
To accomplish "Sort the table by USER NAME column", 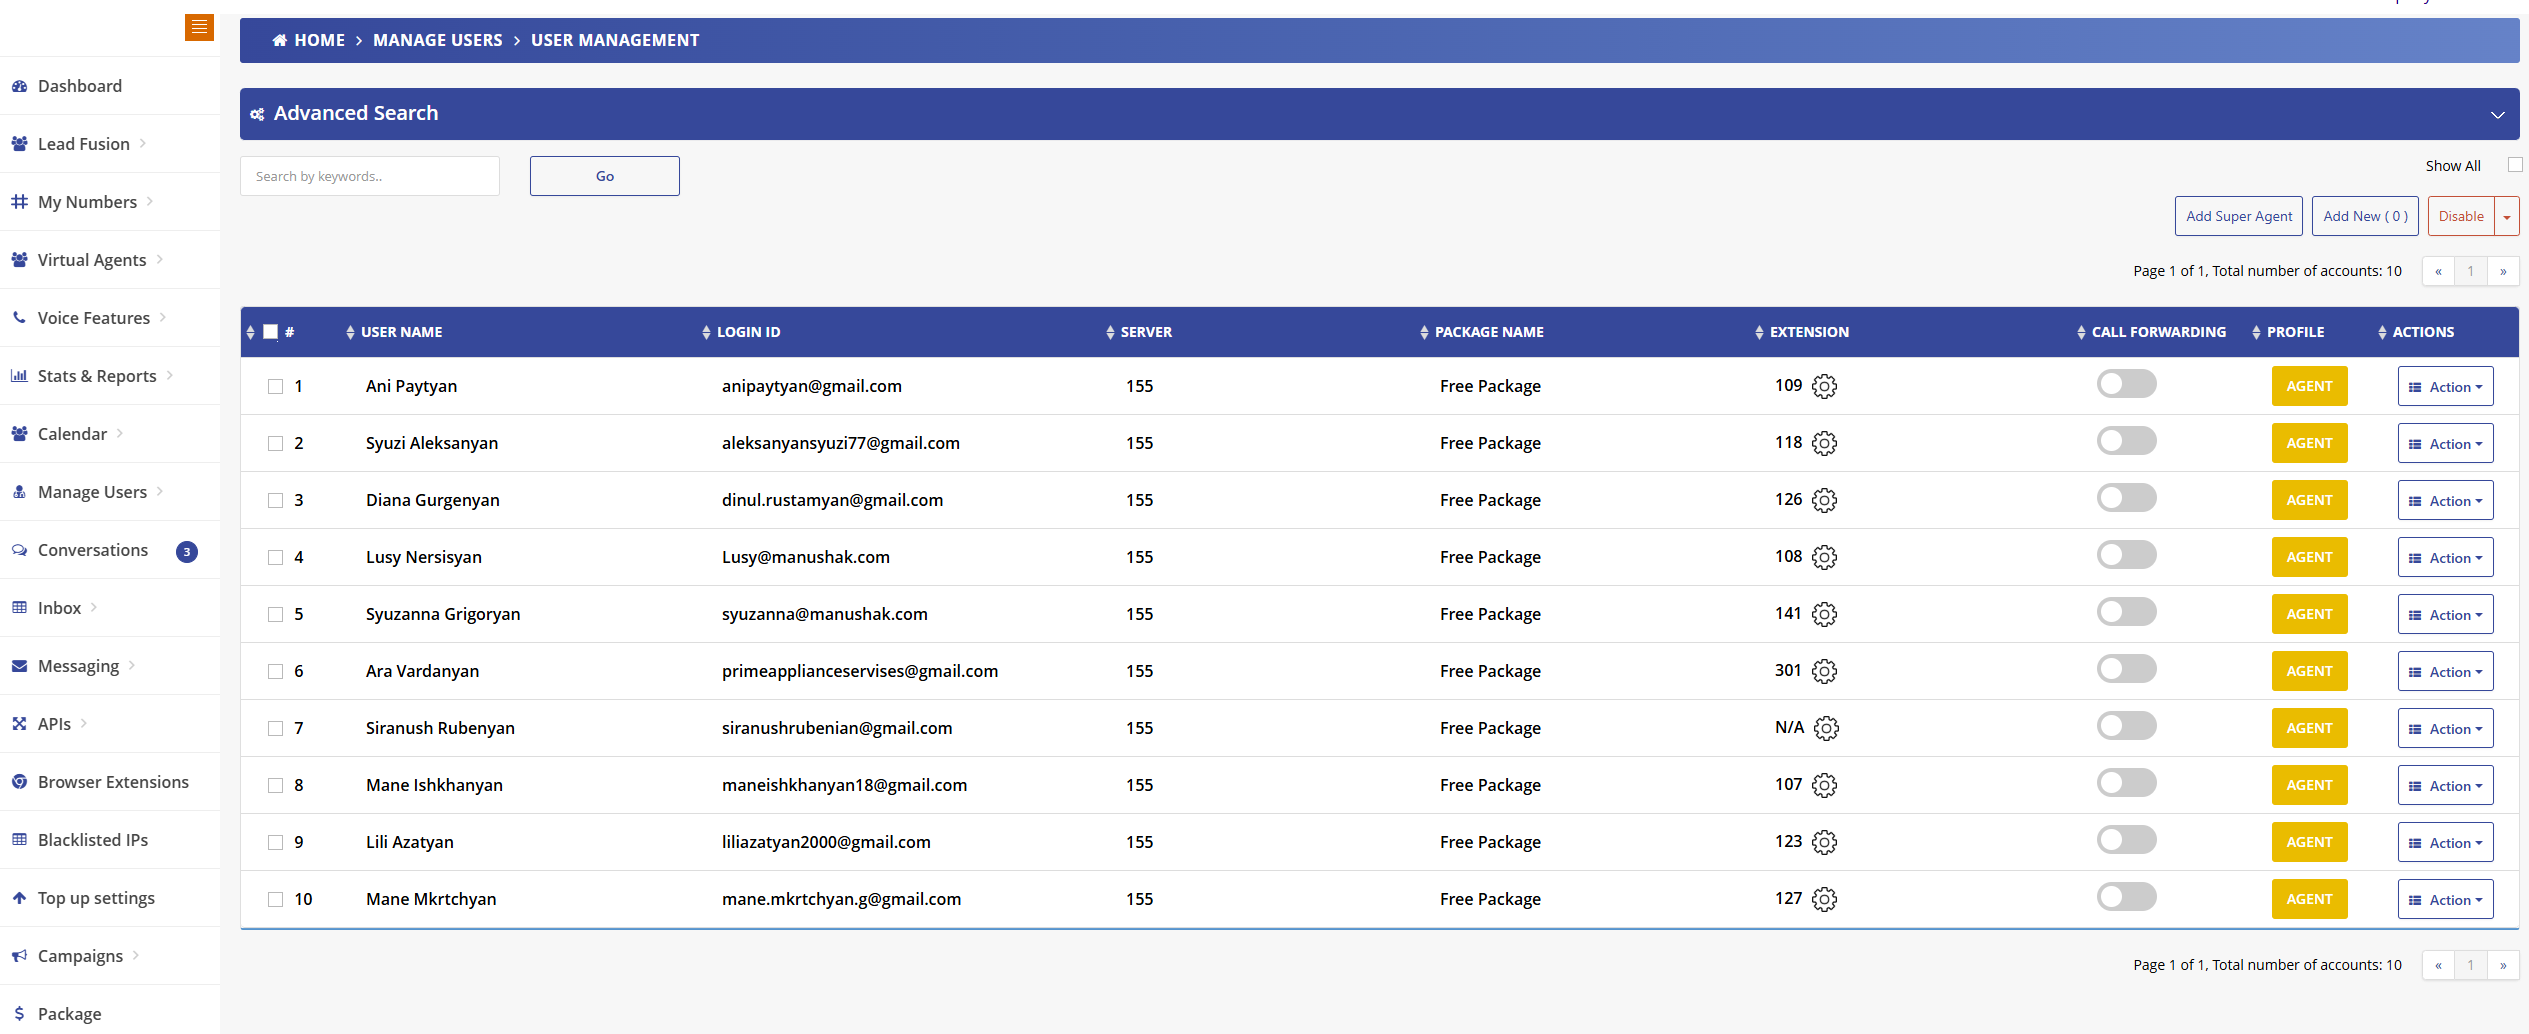I will click(401, 331).
